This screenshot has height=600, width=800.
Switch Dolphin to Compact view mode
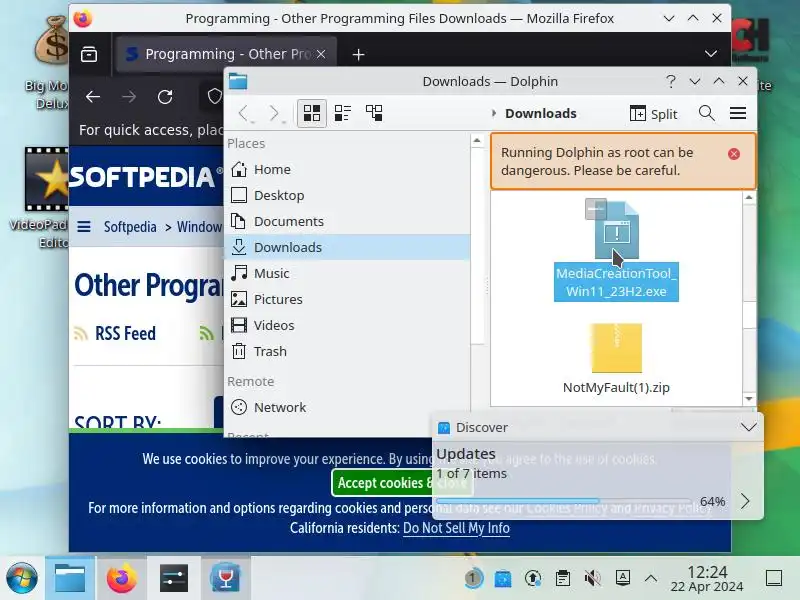(x=343, y=113)
